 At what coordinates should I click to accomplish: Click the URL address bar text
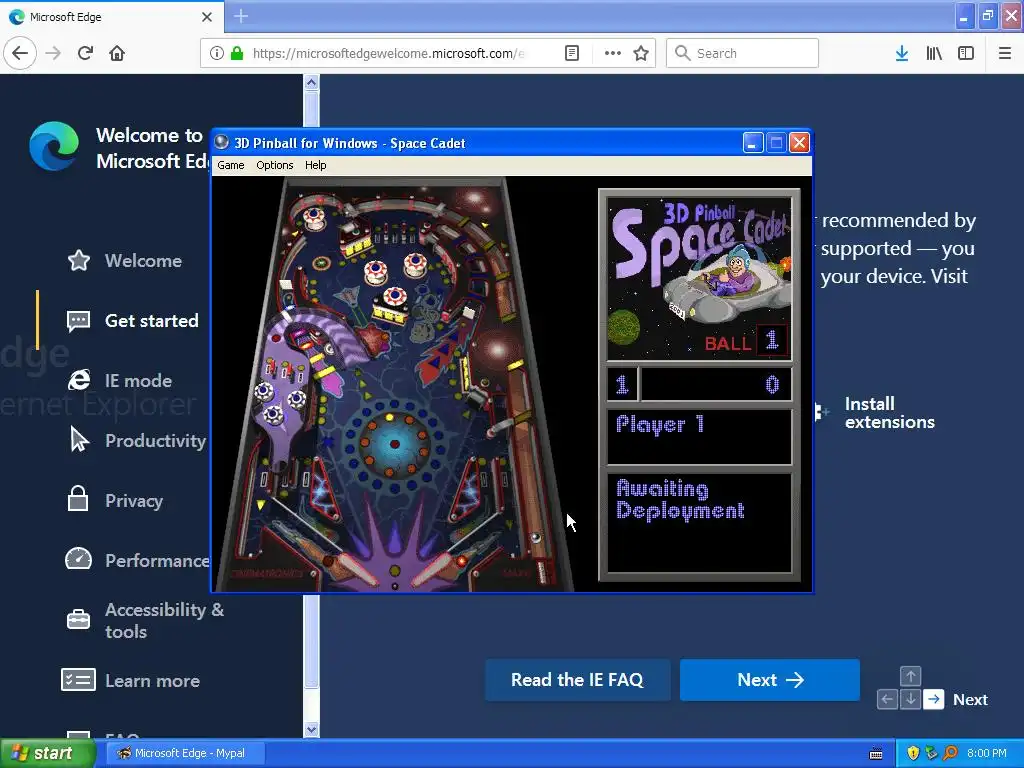(x=389, y=53)
